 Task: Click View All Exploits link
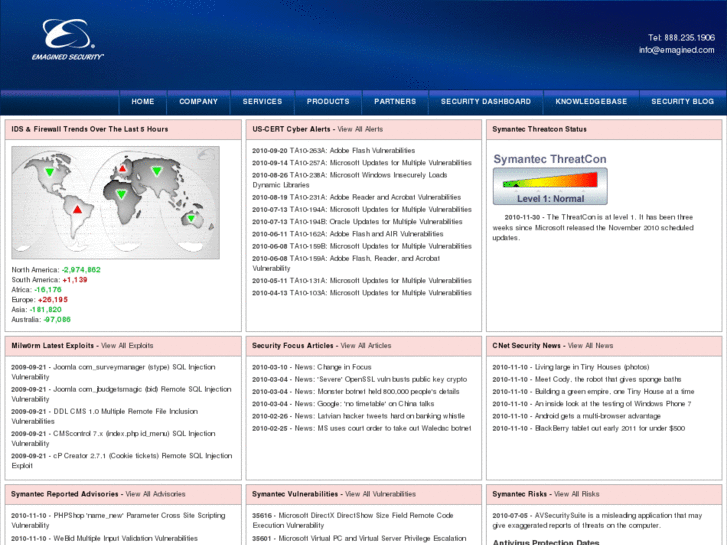[127, 346]
